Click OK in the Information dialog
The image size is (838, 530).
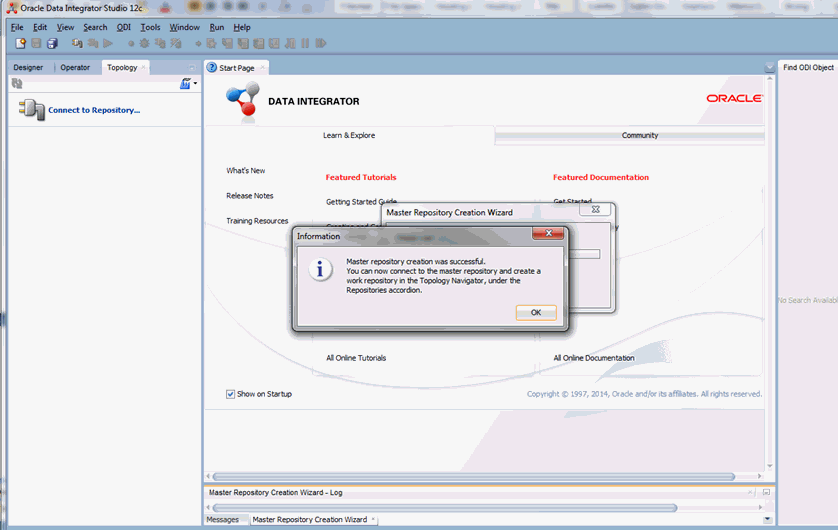[536, 313]
